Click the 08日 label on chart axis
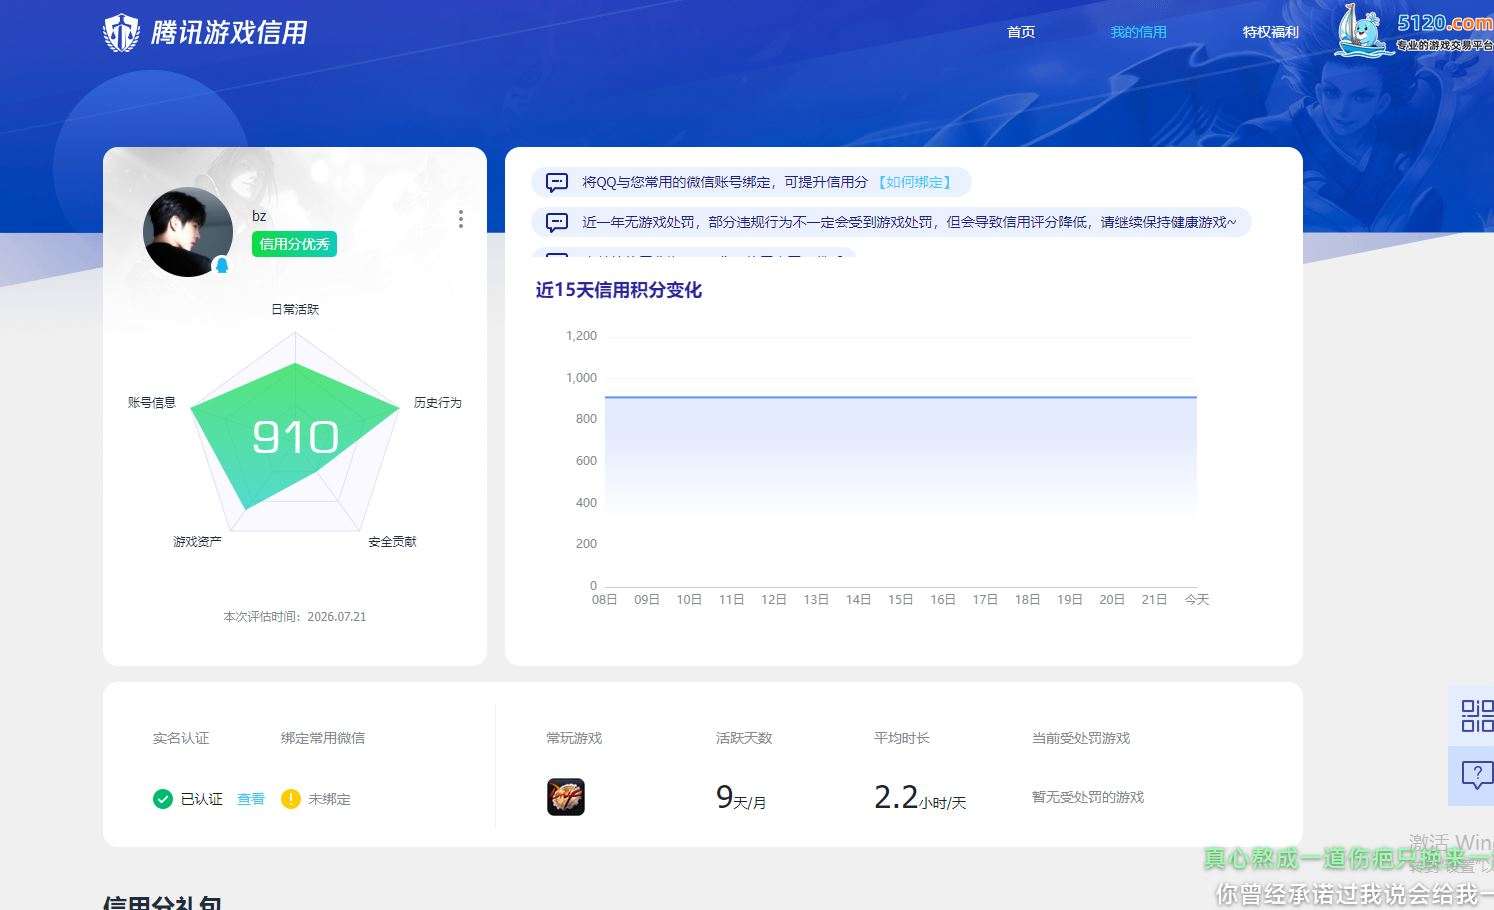Image resolution: width=1494 pixels, height=910 pixels. coord(605,600)
